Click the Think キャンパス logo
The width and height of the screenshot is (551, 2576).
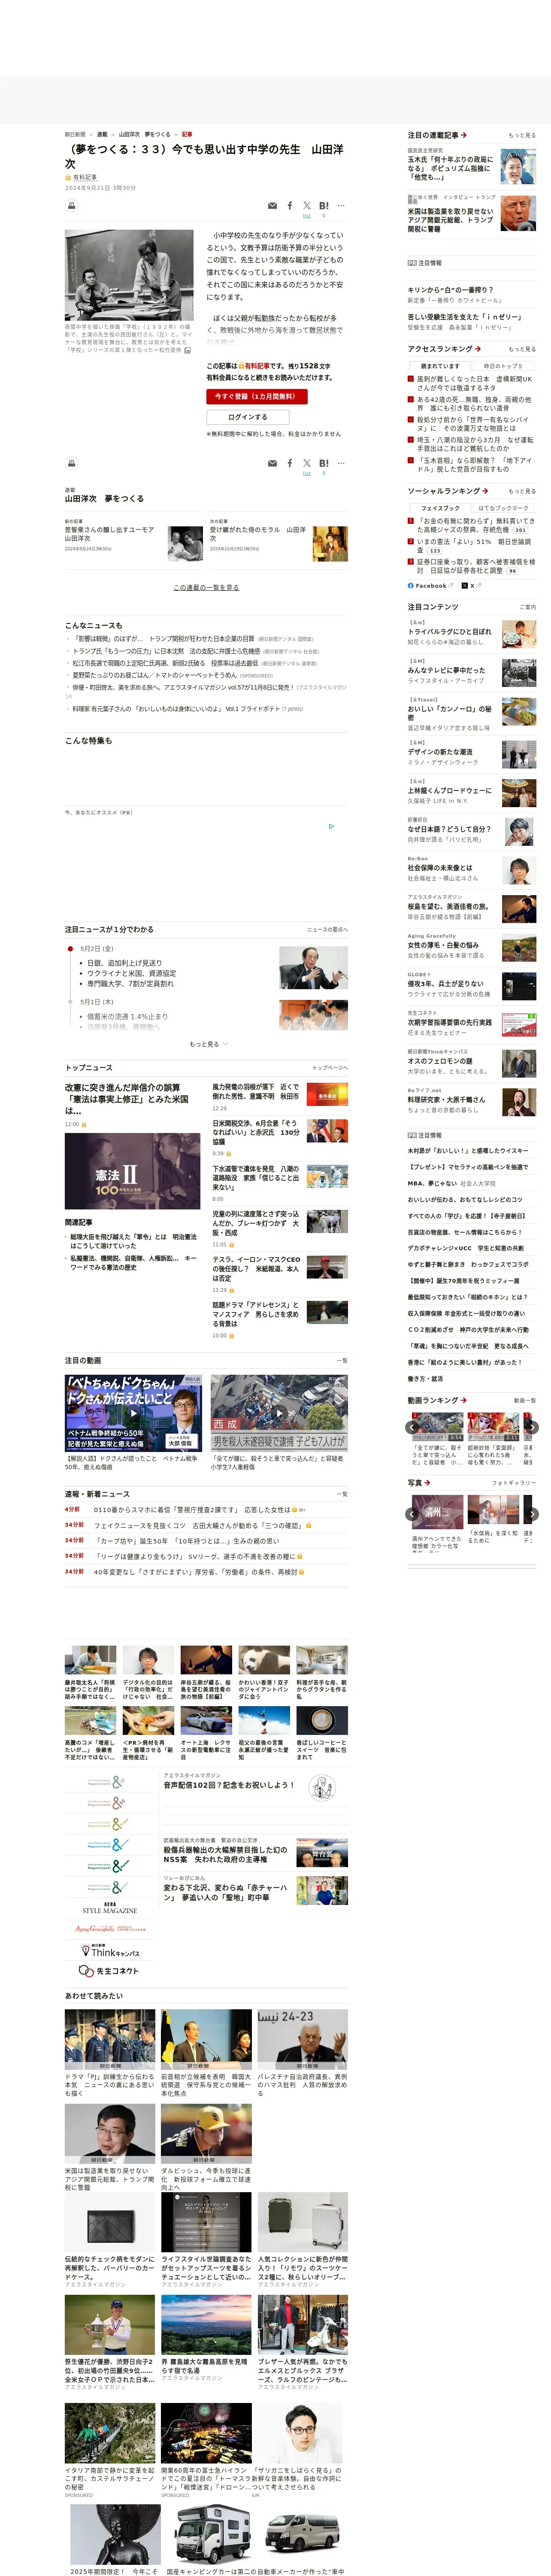[110, 1950]
